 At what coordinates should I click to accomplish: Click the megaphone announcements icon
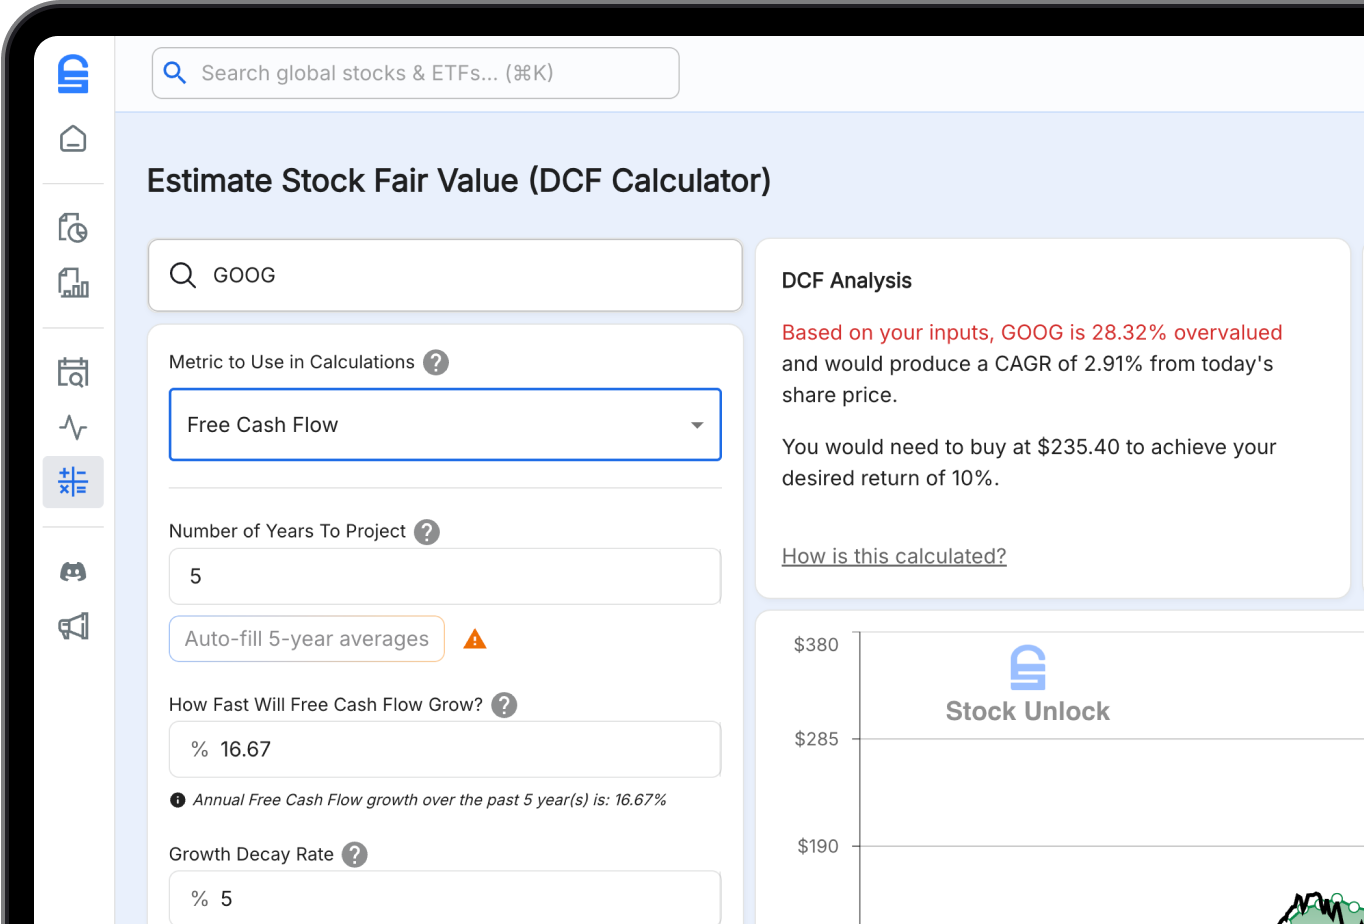click(72, 626)
